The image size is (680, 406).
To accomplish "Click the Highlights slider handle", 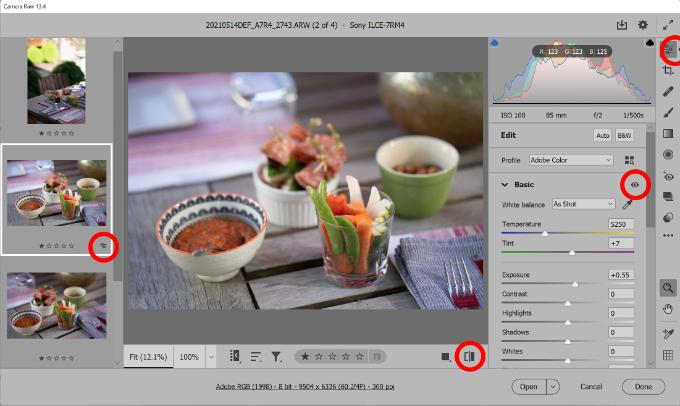I will [x=568, y=323].
